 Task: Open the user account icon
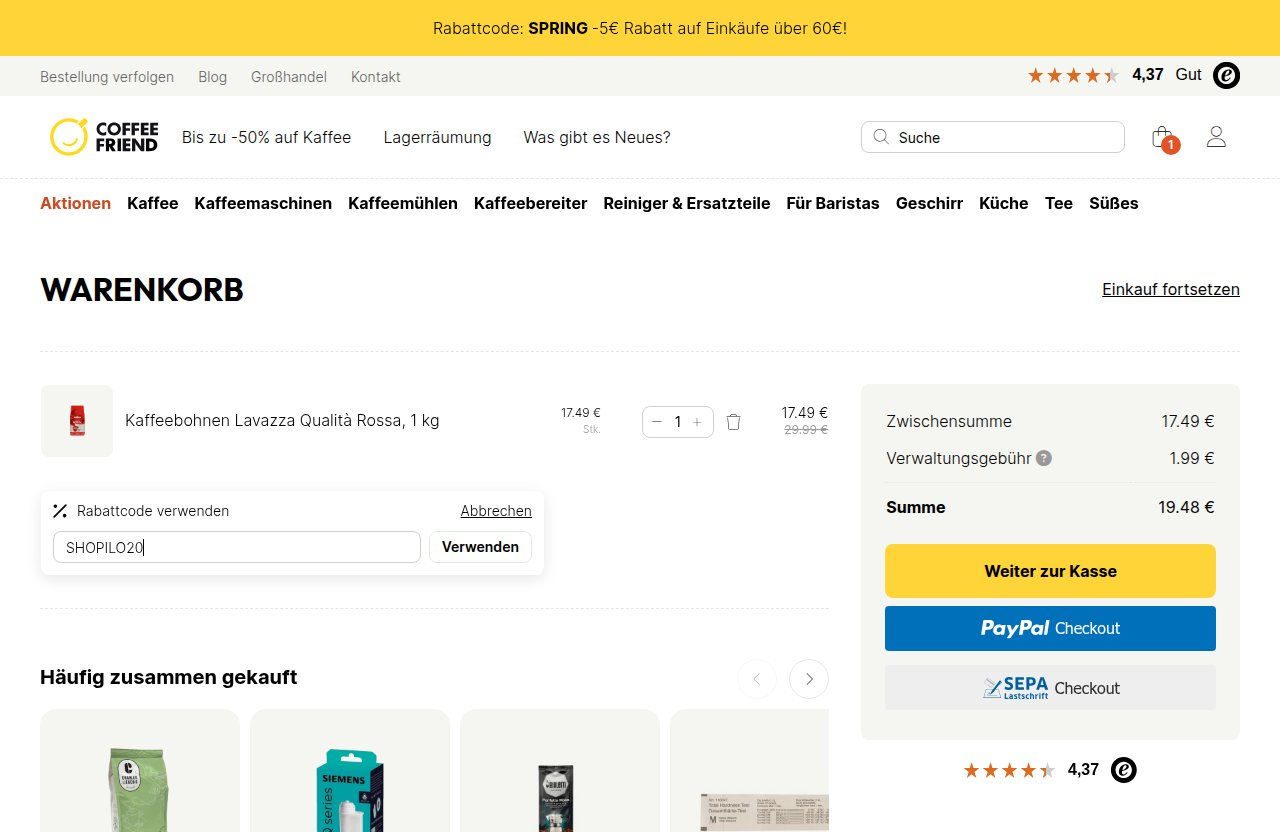tap(1216, 137)
